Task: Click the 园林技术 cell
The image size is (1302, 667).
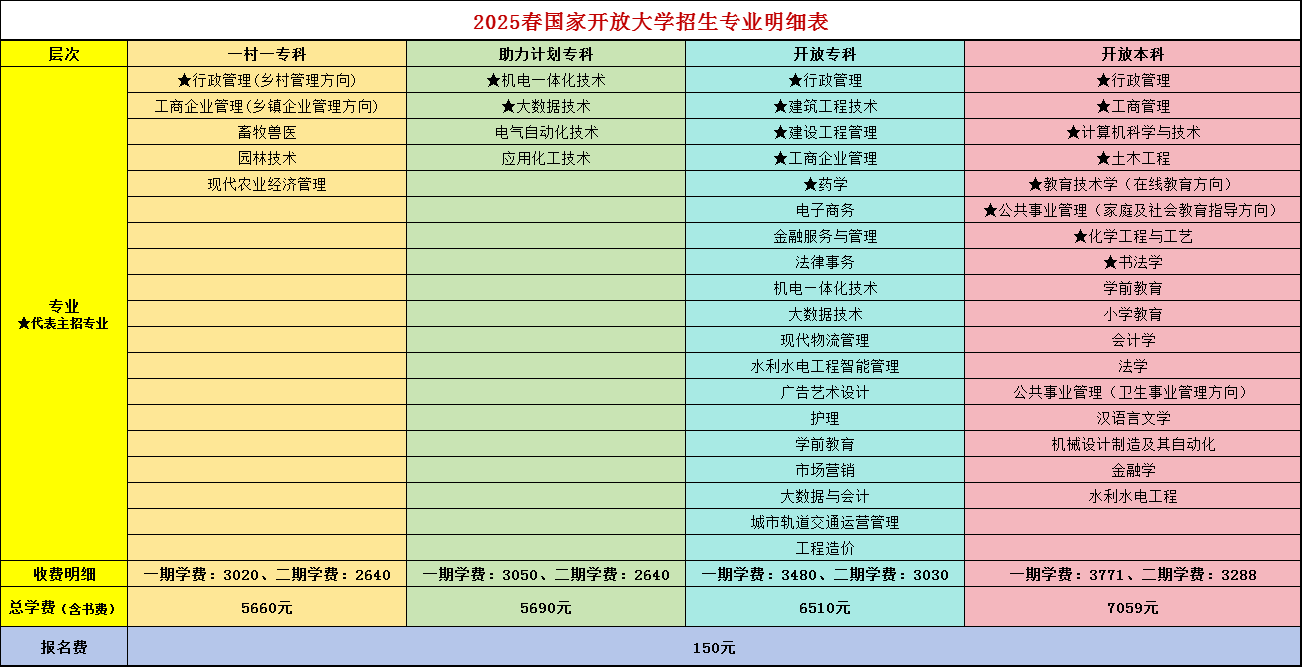Action: (267, 158)
